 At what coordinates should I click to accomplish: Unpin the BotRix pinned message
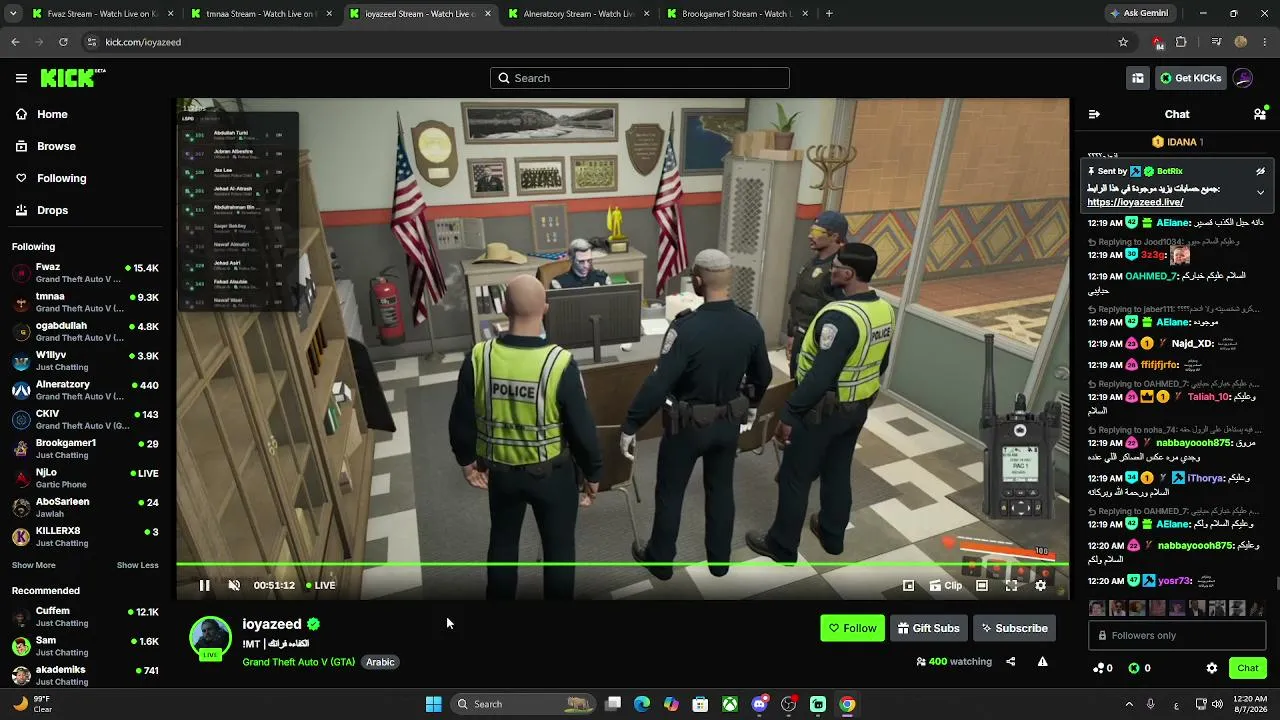(x=1260, y=172)
